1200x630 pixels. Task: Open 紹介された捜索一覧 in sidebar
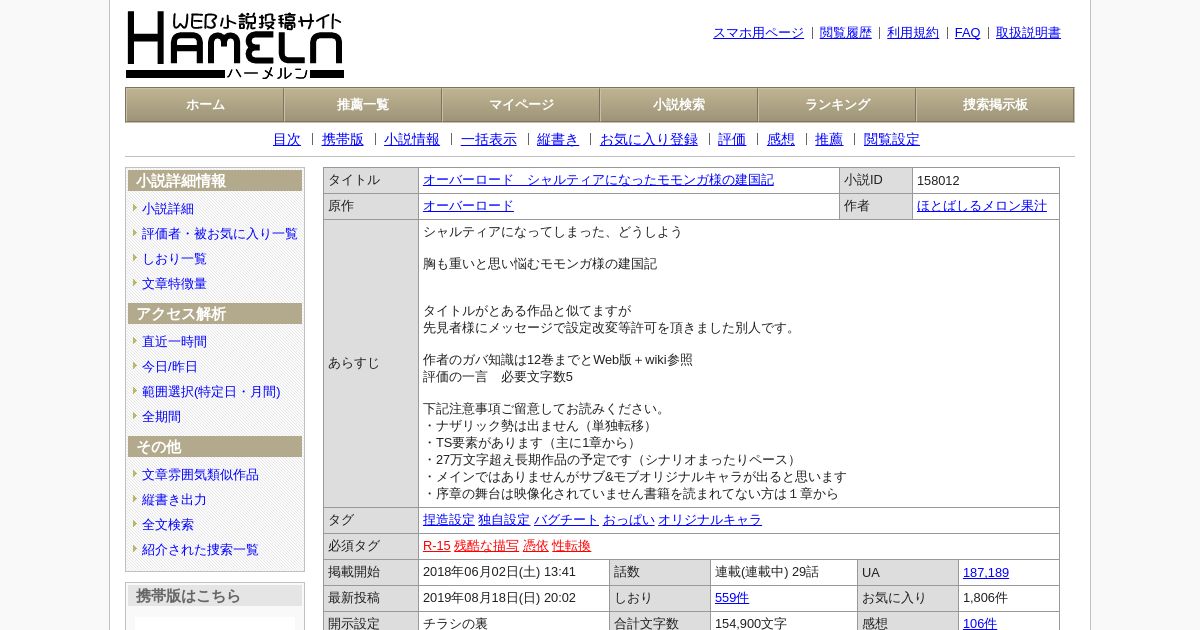[x=200, y=550]
